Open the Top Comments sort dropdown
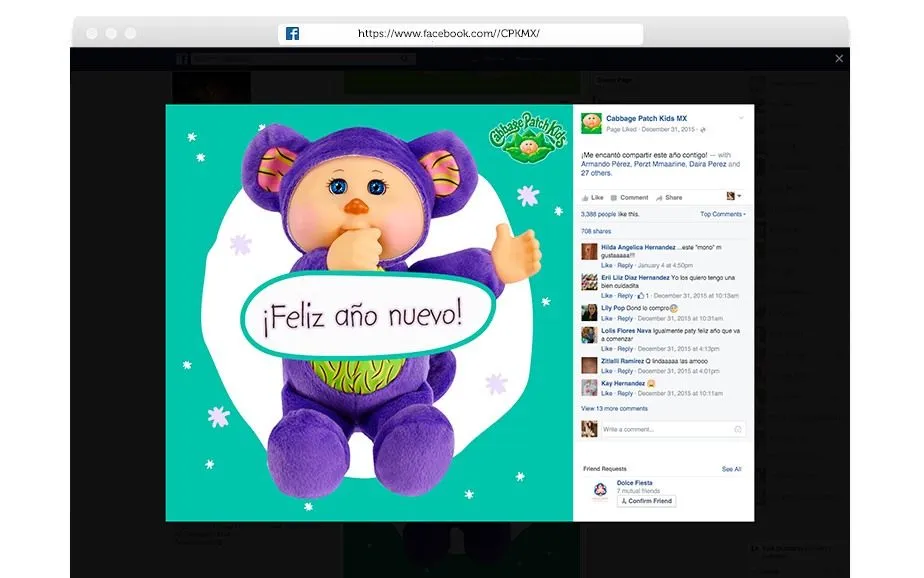The width and height of the screenshot is (924, 578). point(723,214)
